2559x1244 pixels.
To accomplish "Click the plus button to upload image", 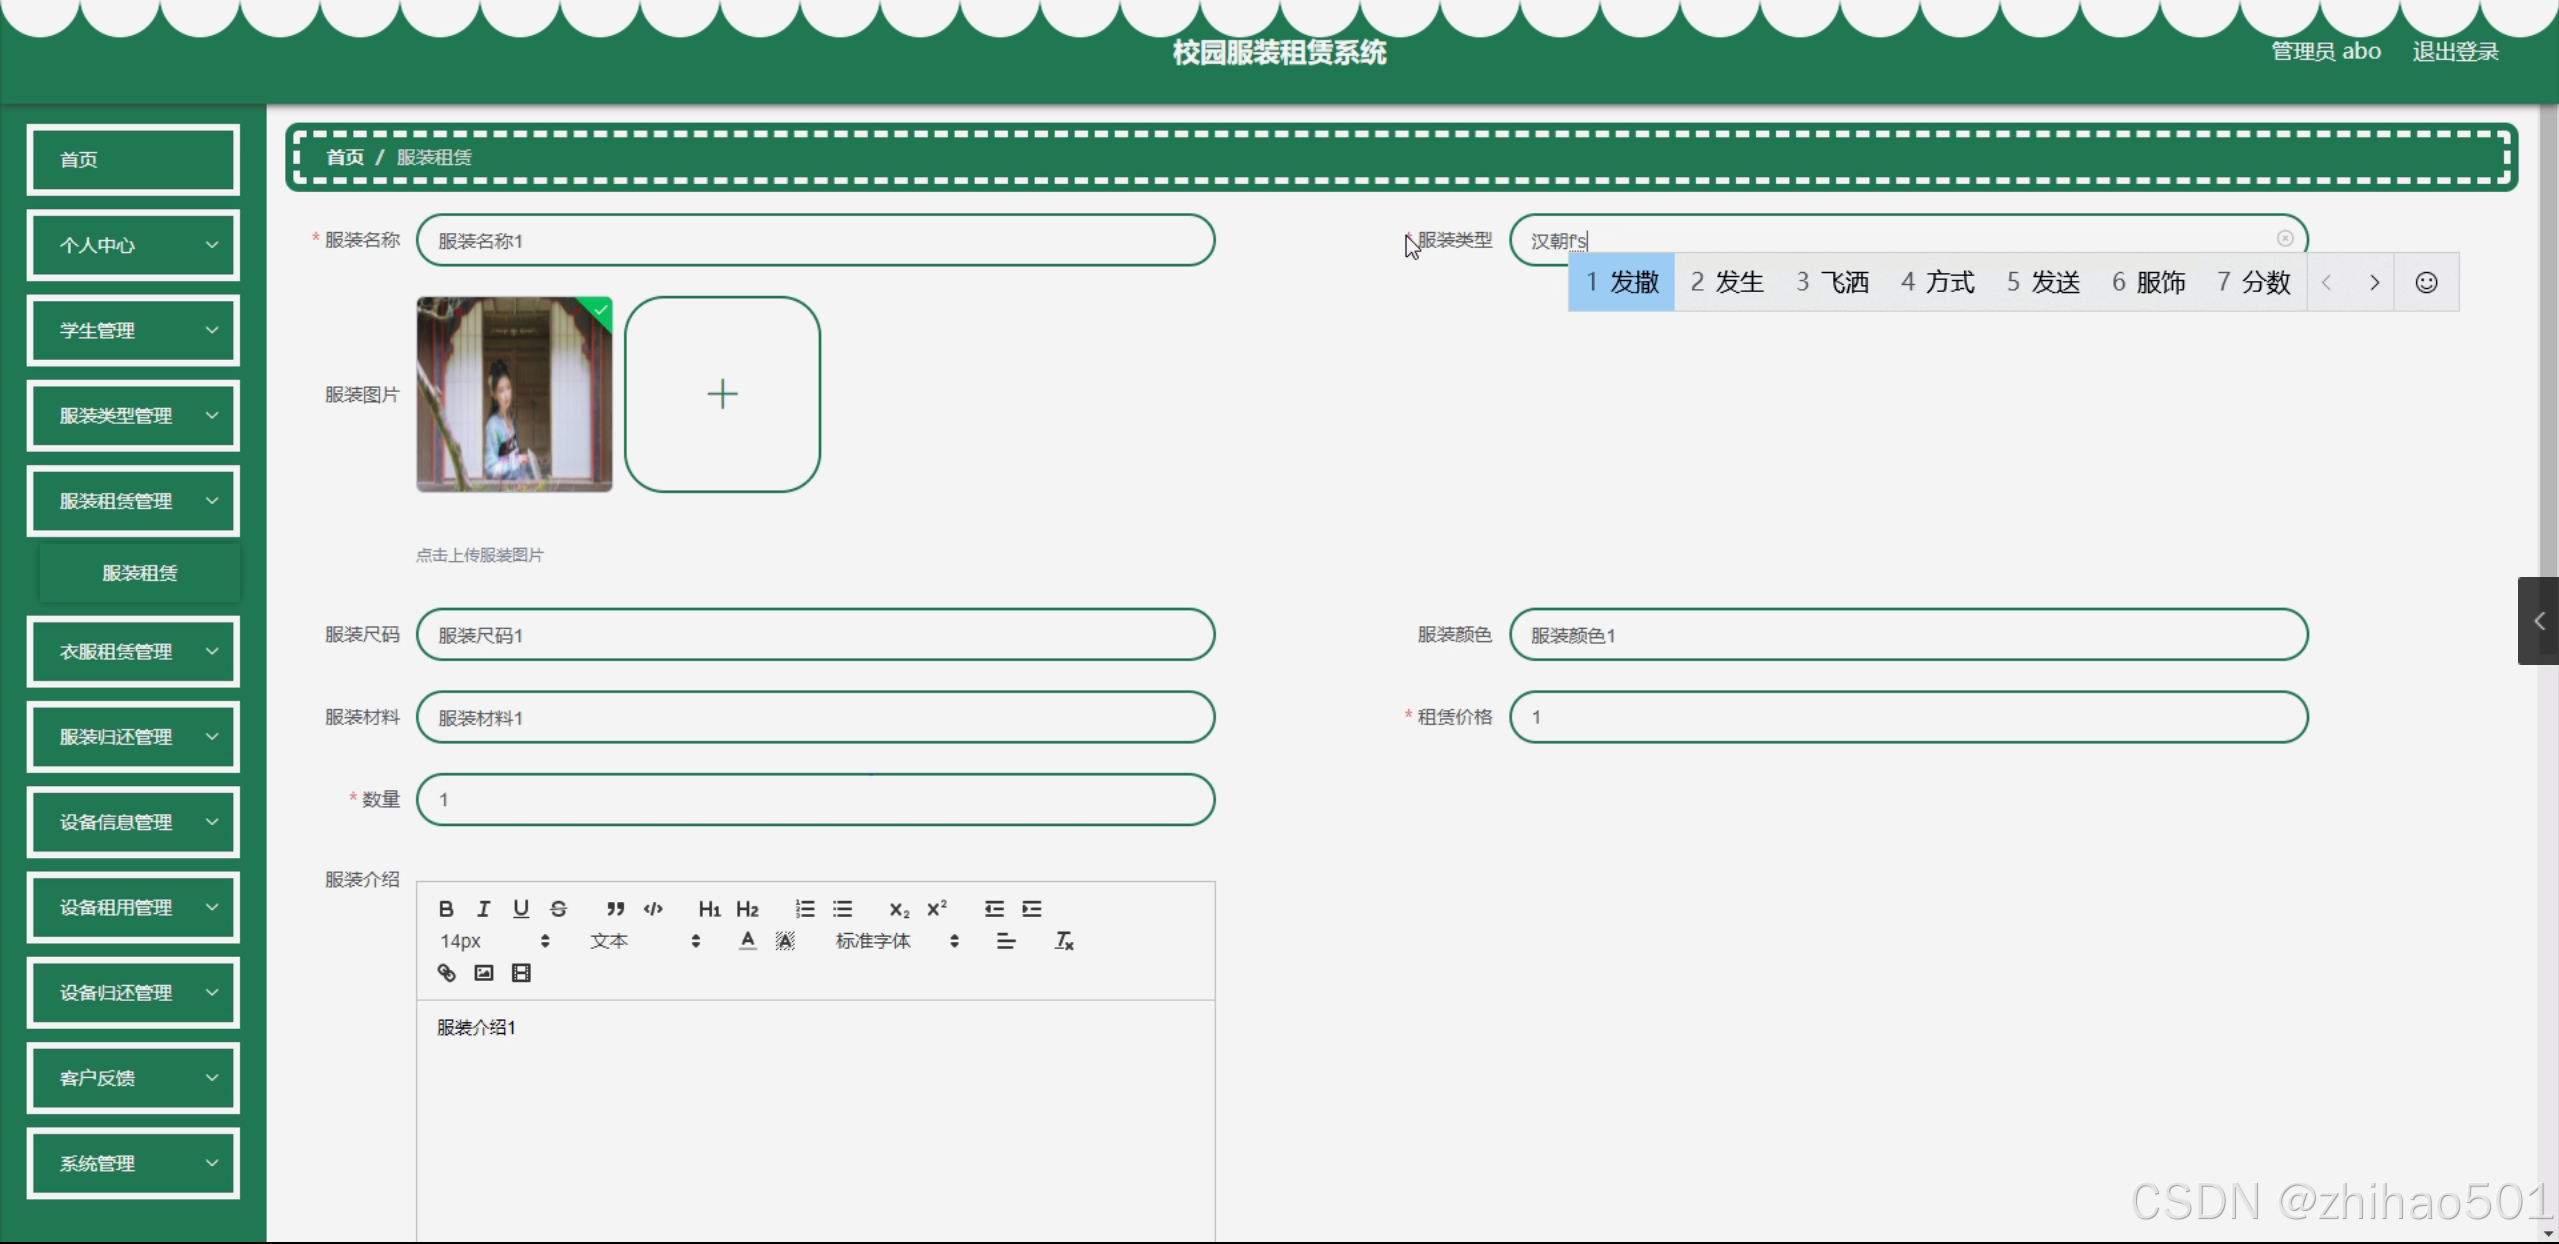I will point(722,394).
